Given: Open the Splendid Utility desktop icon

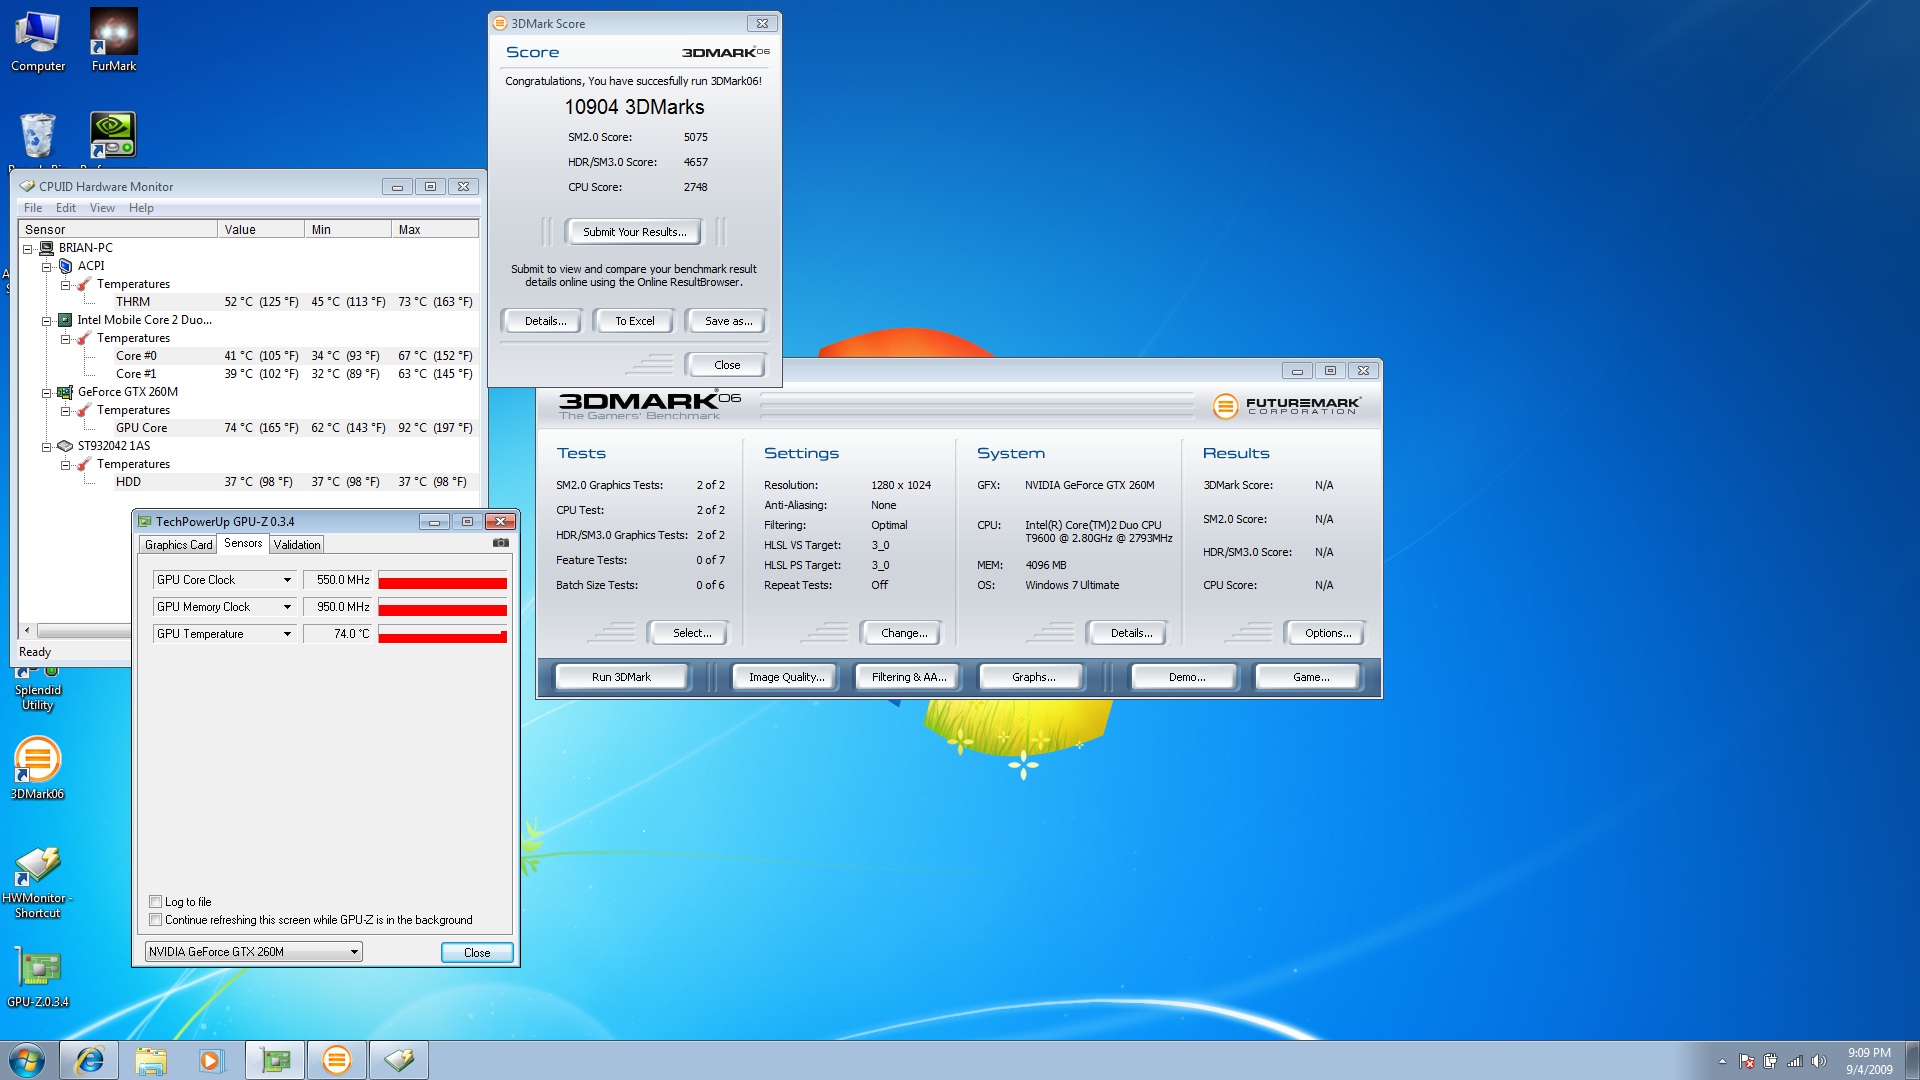Looking at the screenshot, I should 38,690.
